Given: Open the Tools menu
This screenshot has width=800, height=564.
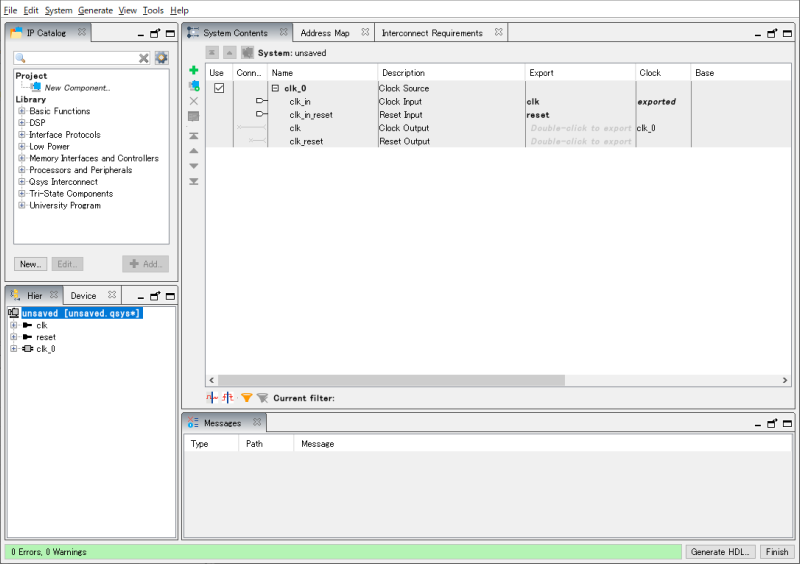Looking at the screenshot, I should click(153, 10).
